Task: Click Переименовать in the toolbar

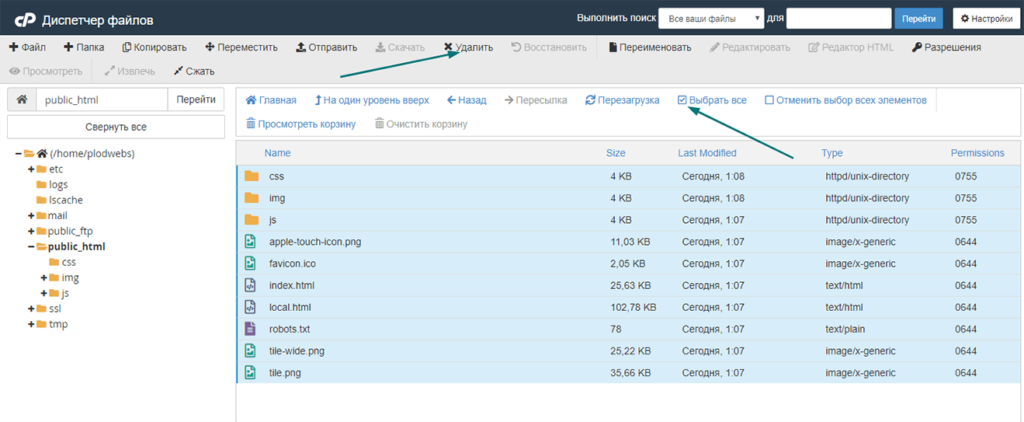Action: coord(650,47)
